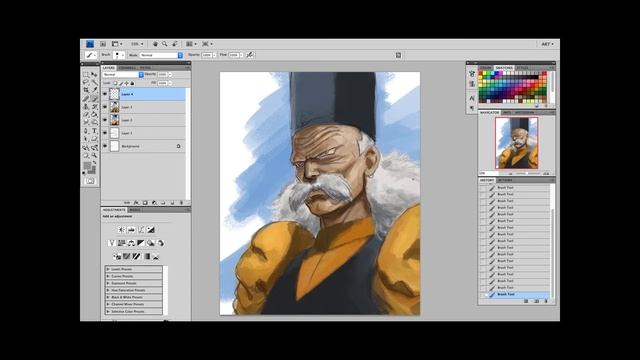
Task: Select the Clone Stamp tool
Action: (86, 107)
